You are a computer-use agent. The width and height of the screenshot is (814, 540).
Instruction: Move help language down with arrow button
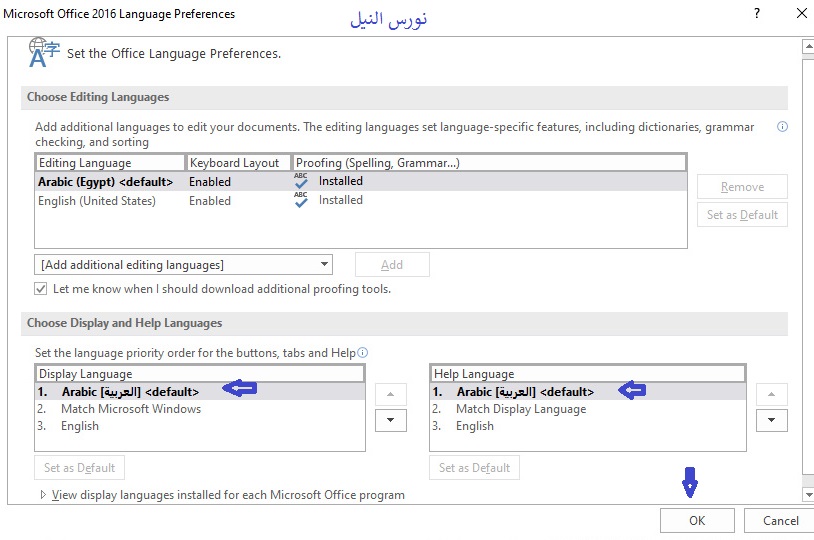pos(771,420)
